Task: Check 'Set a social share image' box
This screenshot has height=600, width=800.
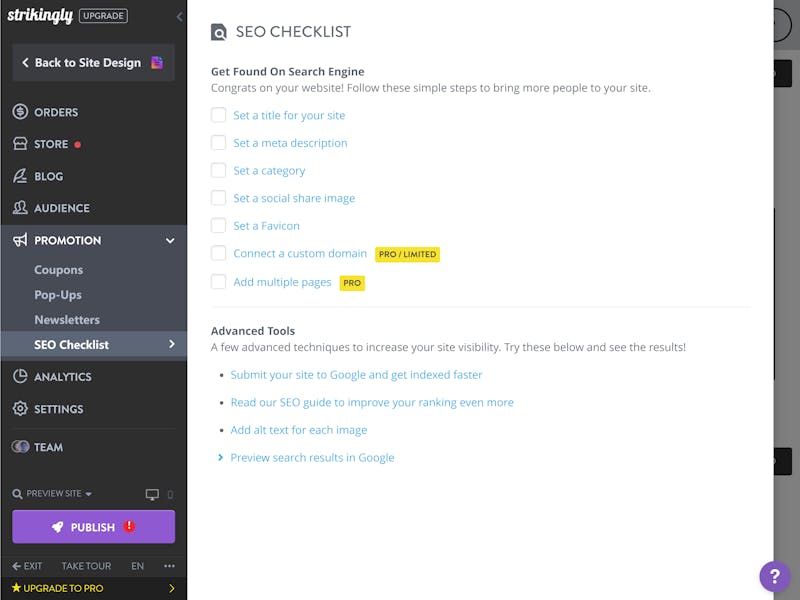Action: click(218, 197)
